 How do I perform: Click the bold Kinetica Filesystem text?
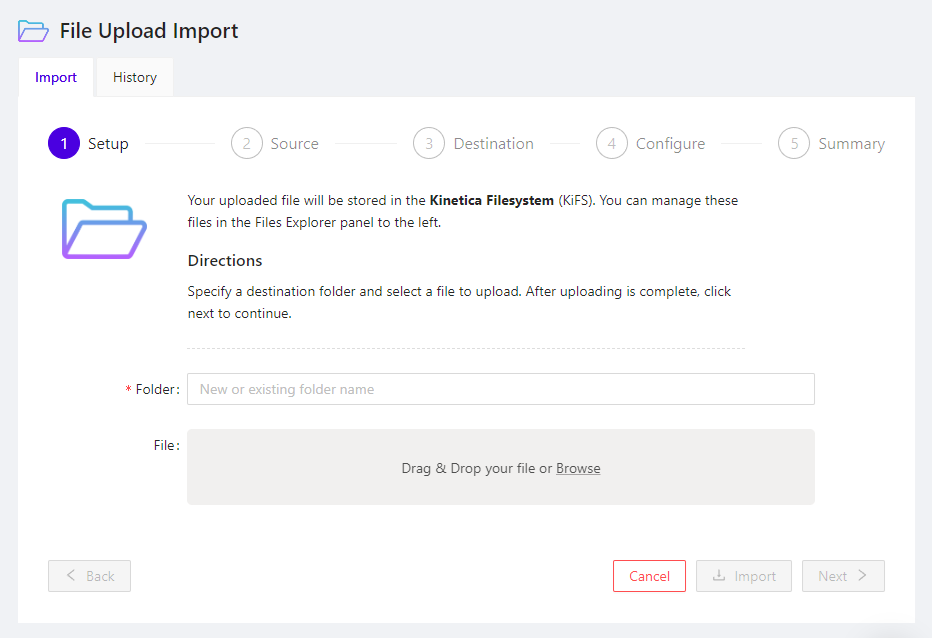491,200
